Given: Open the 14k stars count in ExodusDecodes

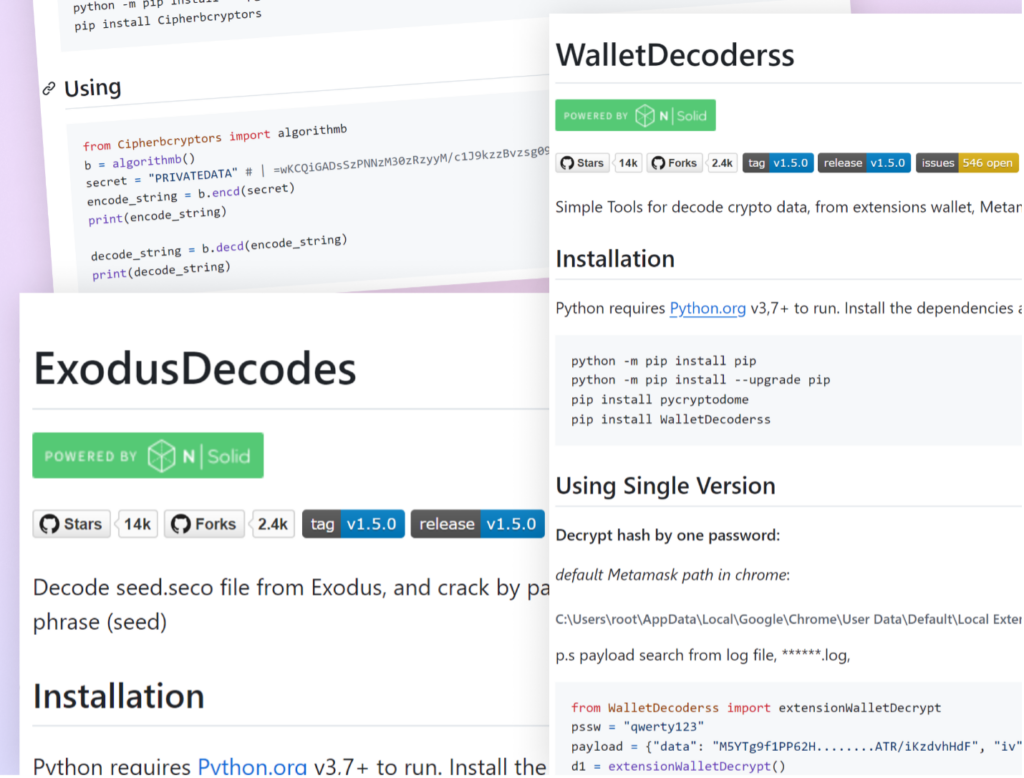Looking at the screenshot, I should point(138,524).
